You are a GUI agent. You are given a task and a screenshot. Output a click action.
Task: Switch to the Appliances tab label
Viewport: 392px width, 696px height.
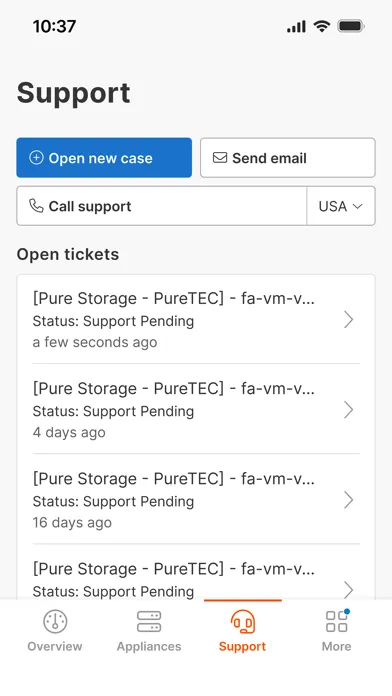pos(149,646)
